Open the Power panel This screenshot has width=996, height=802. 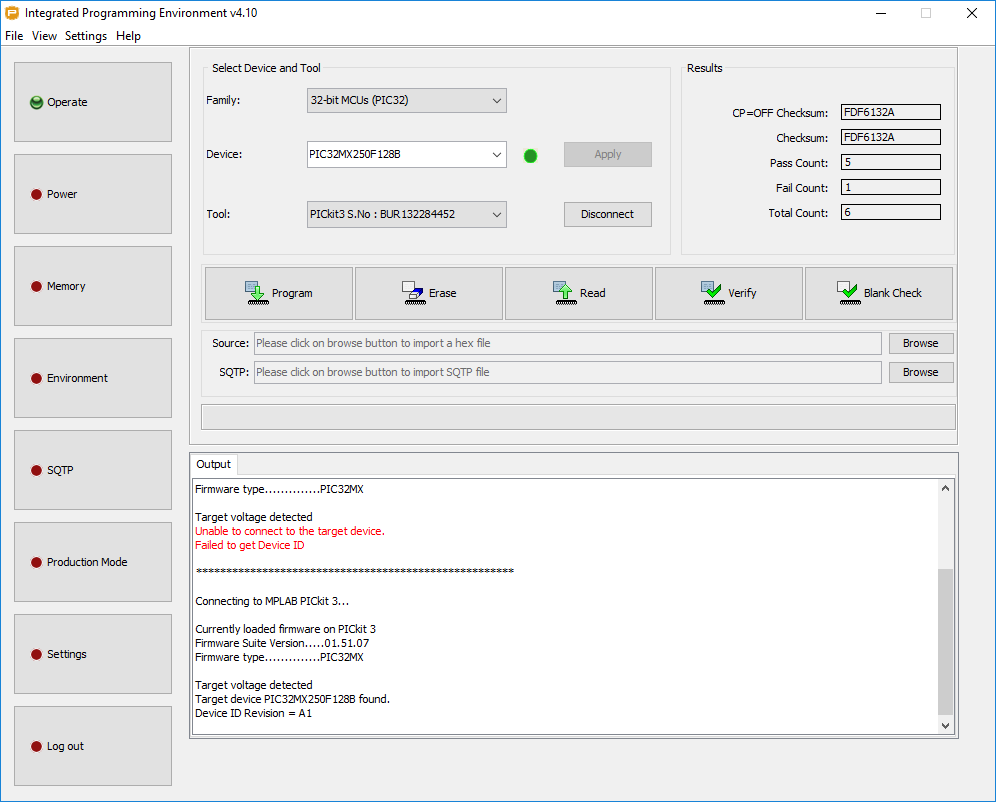[93, 194]
